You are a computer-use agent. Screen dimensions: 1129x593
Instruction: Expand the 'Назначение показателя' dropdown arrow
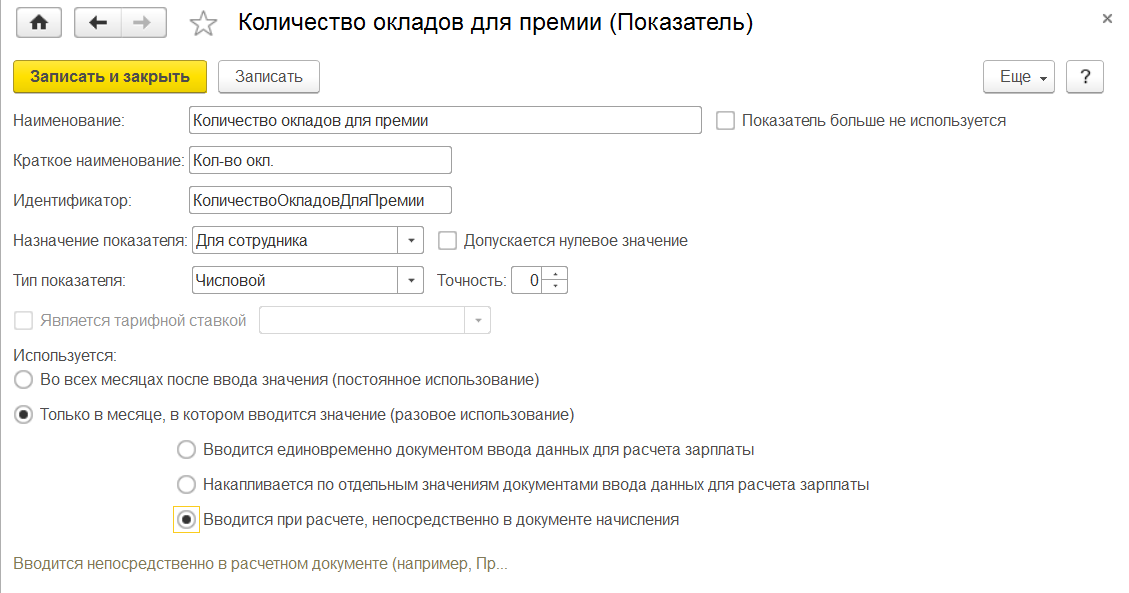[411, 241]
